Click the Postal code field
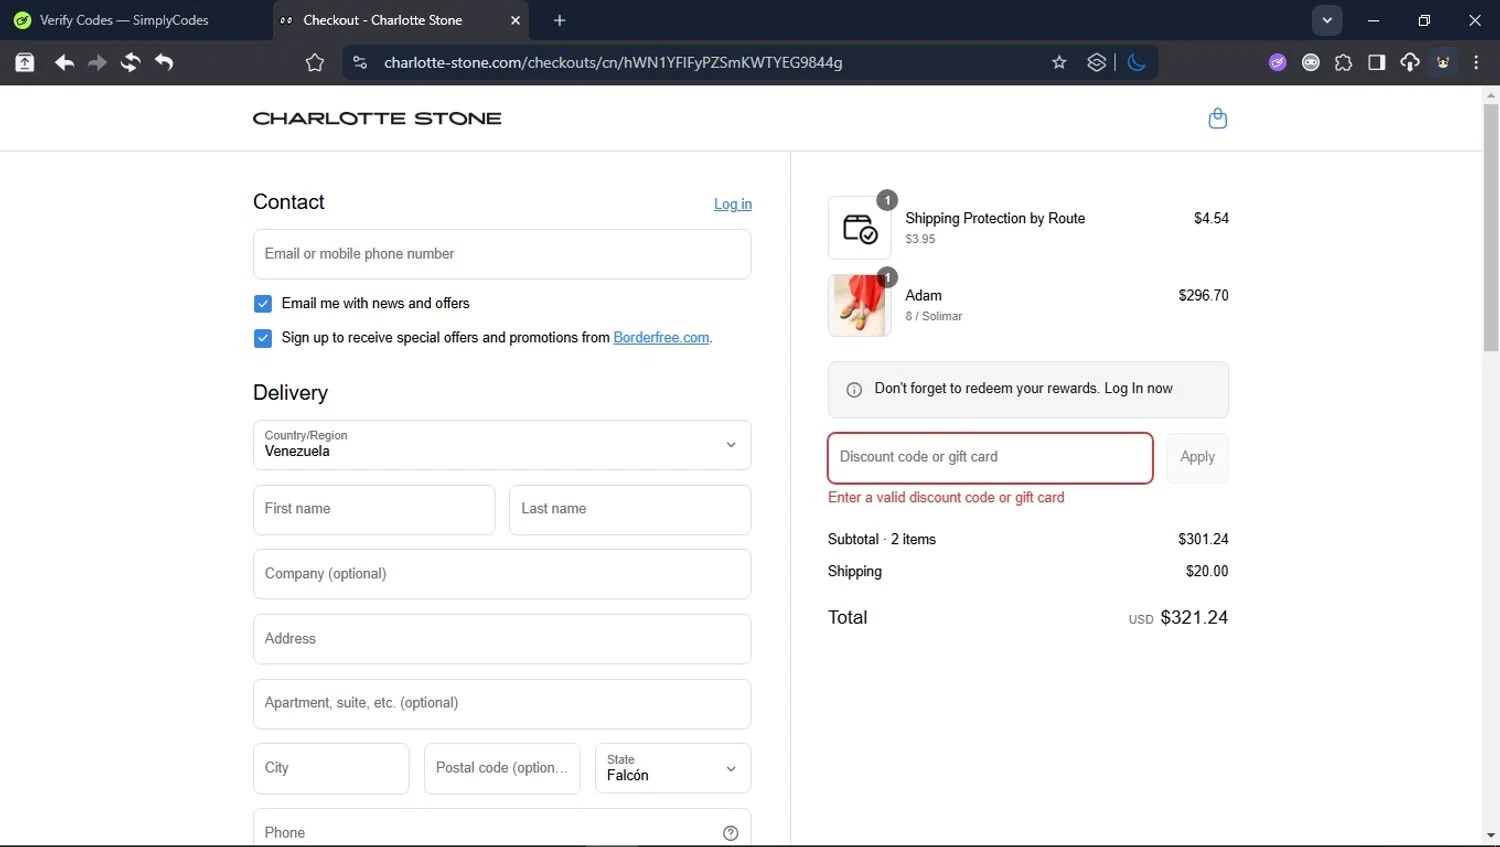 (x=502, y=768)
